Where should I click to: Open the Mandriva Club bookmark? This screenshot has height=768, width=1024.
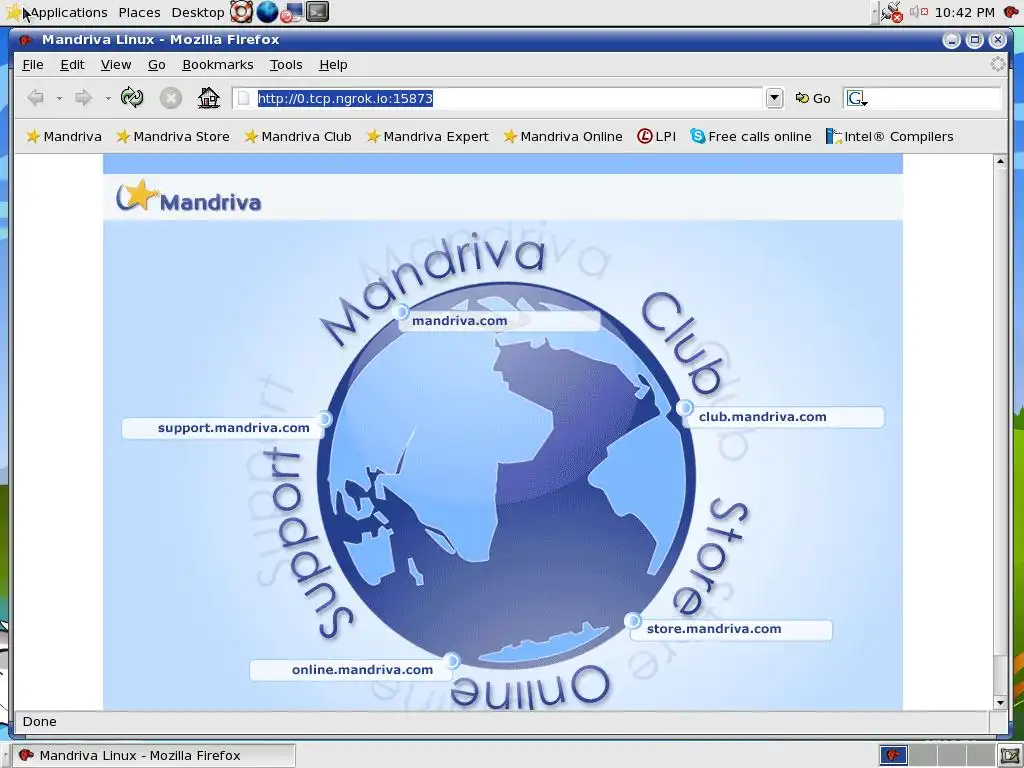(297, 136)
